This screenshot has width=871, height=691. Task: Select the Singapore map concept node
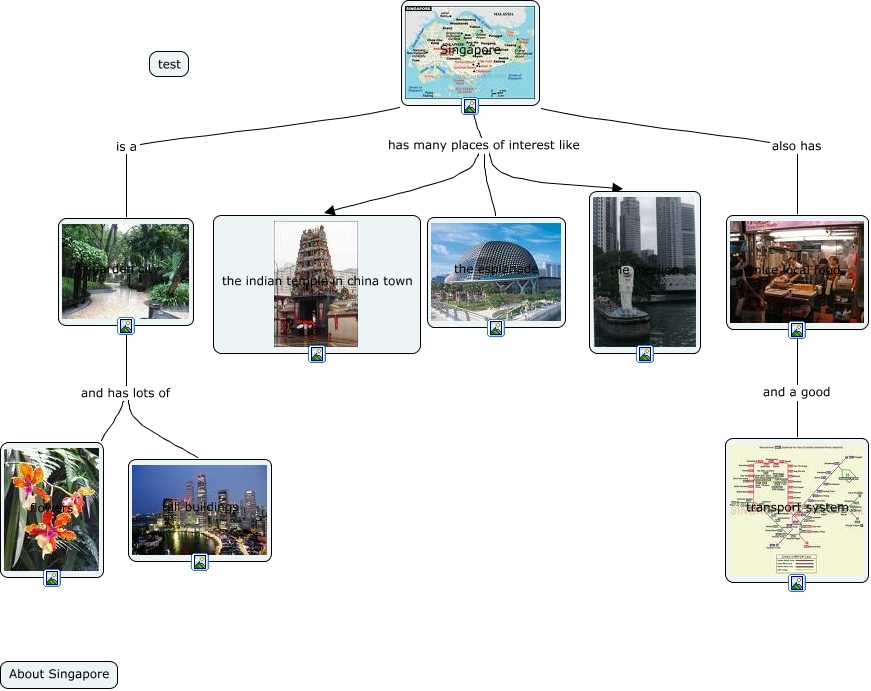click(470, 50)
